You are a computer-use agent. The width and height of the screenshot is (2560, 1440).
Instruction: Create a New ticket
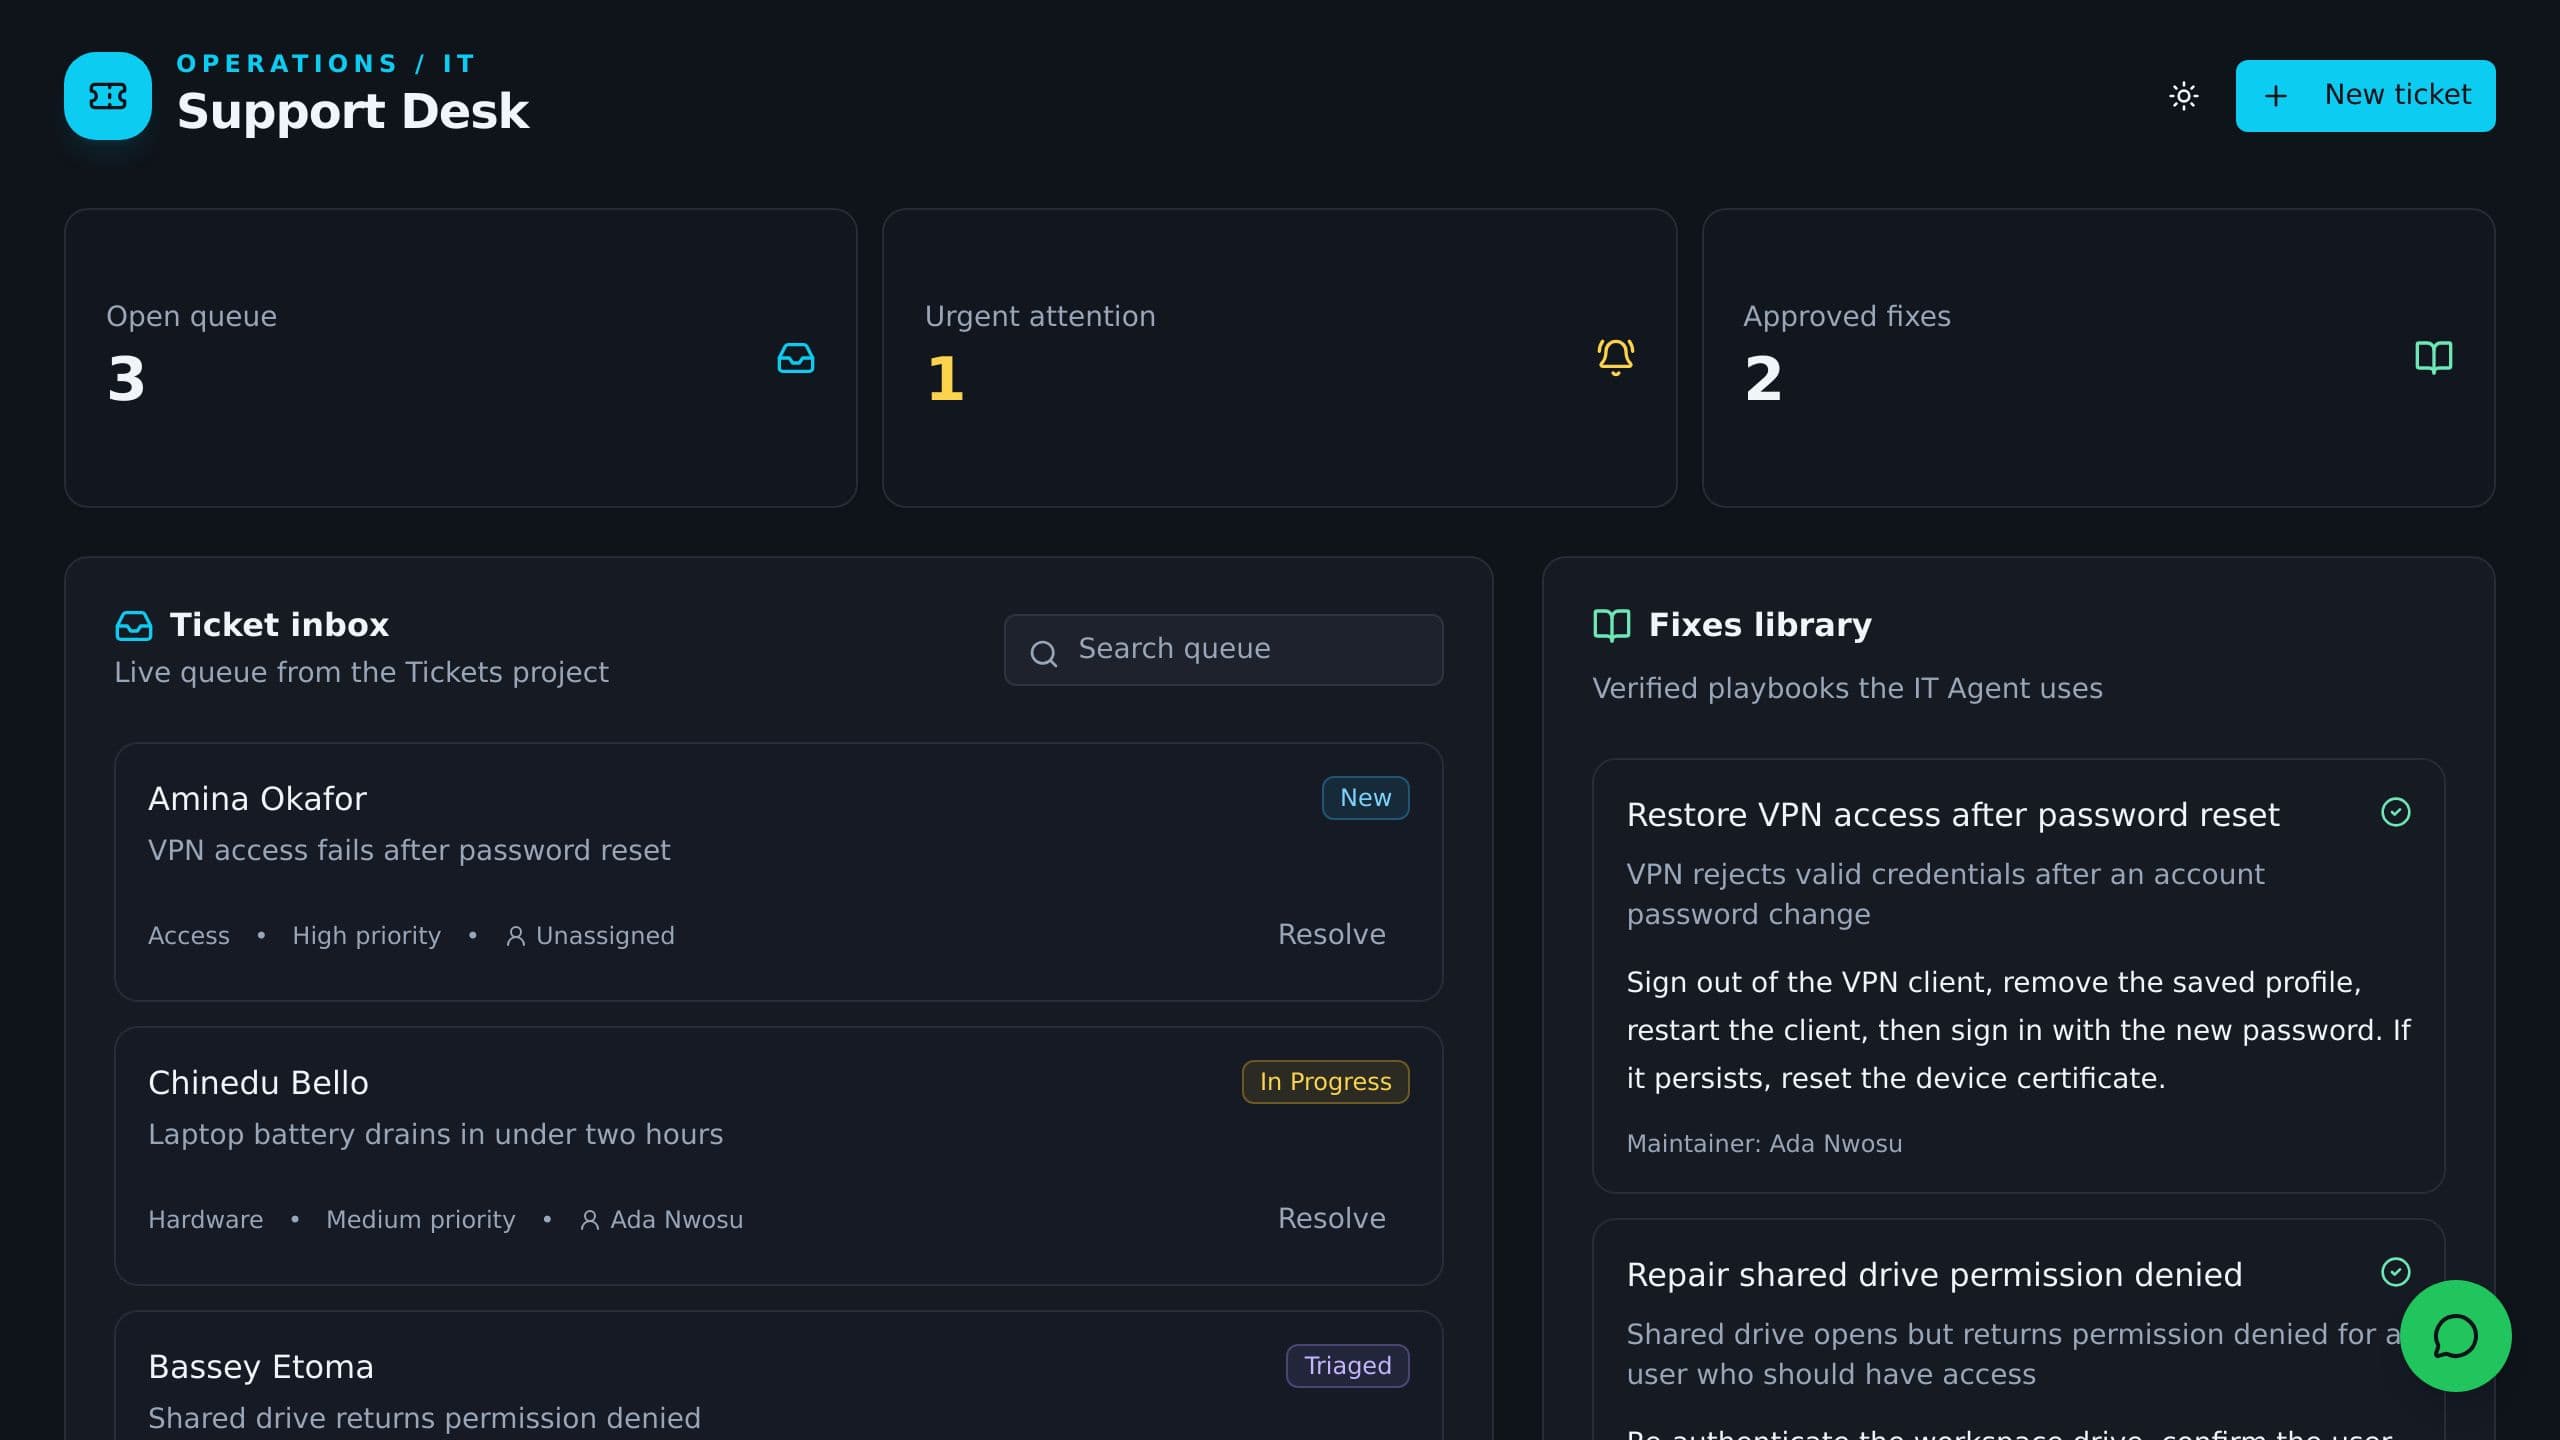(2365, 96)
